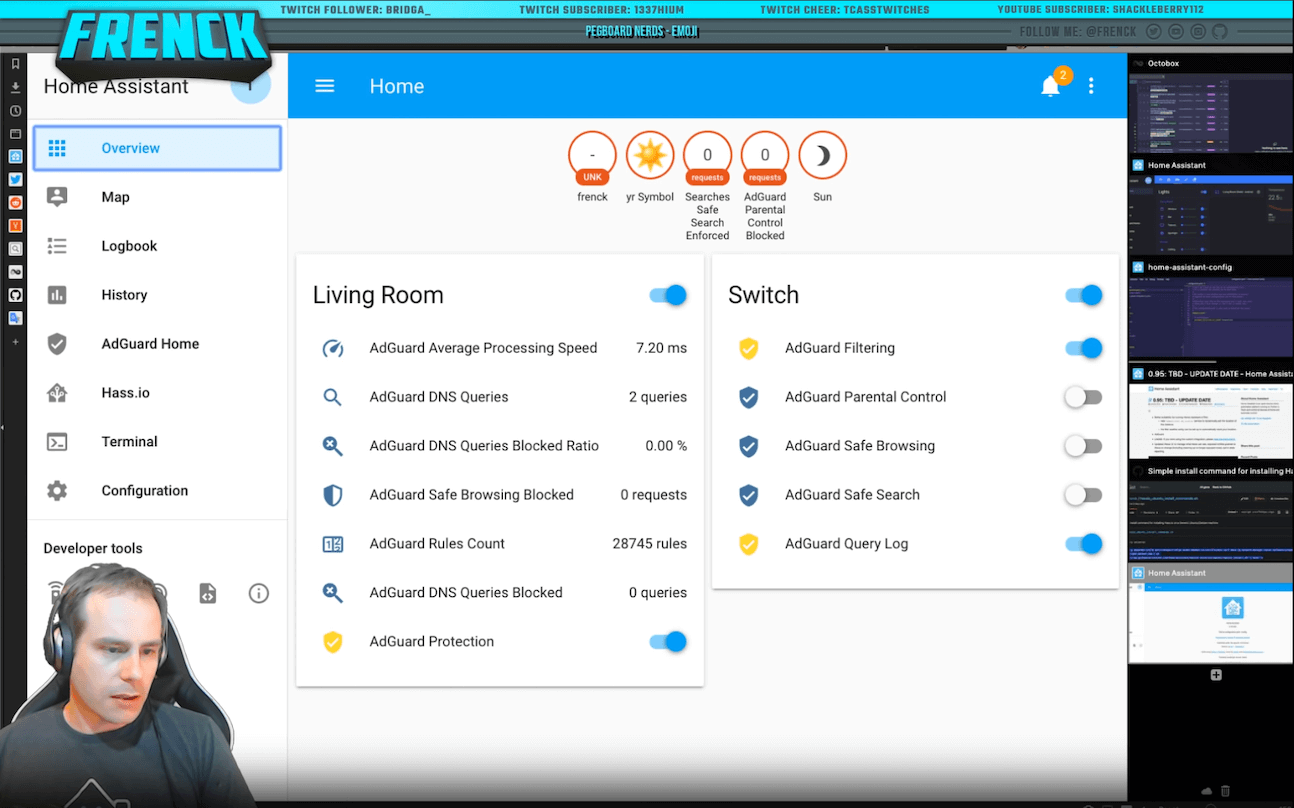The height and width of the screenshot is (808, 1294).
Task: Open the developer tools info icon
Action: pos(258,593)
